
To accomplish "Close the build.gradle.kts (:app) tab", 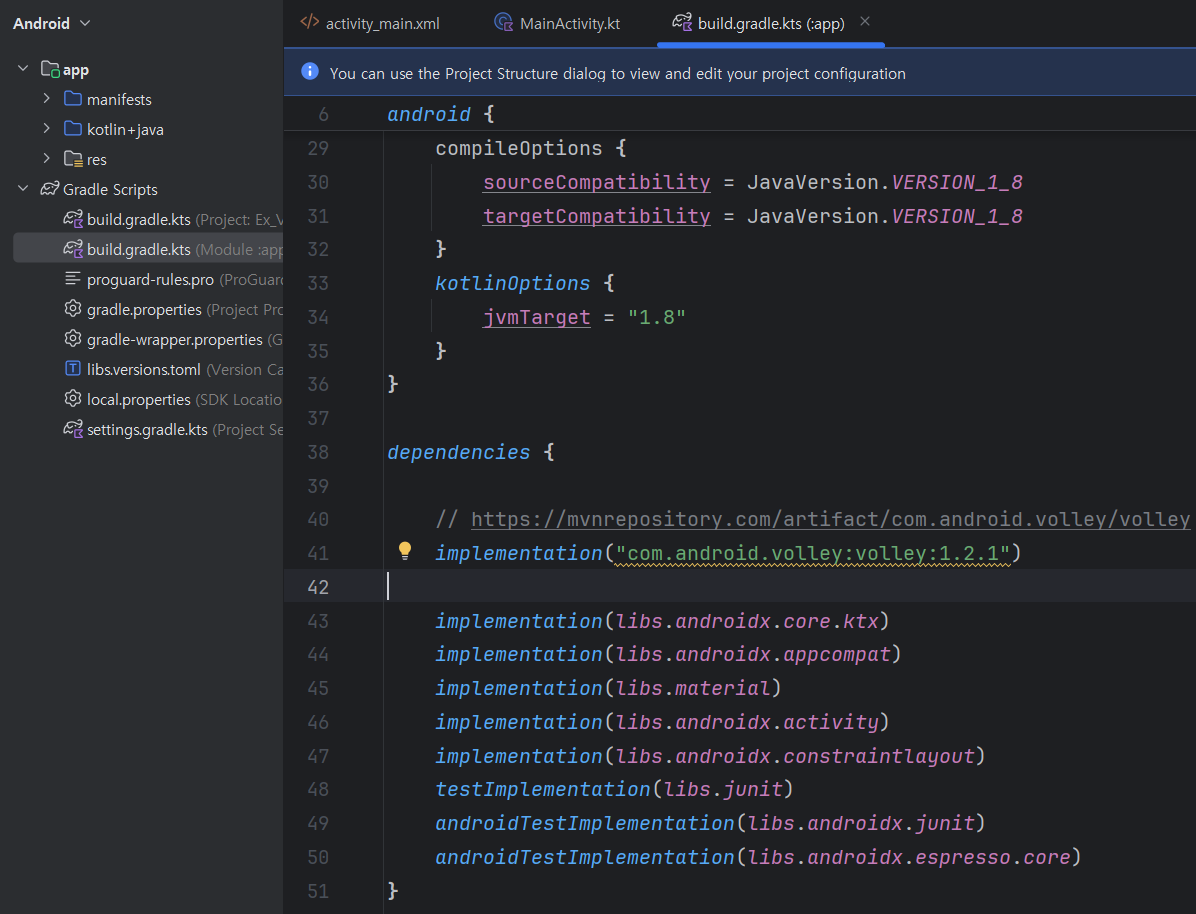I will coord(865,22).
